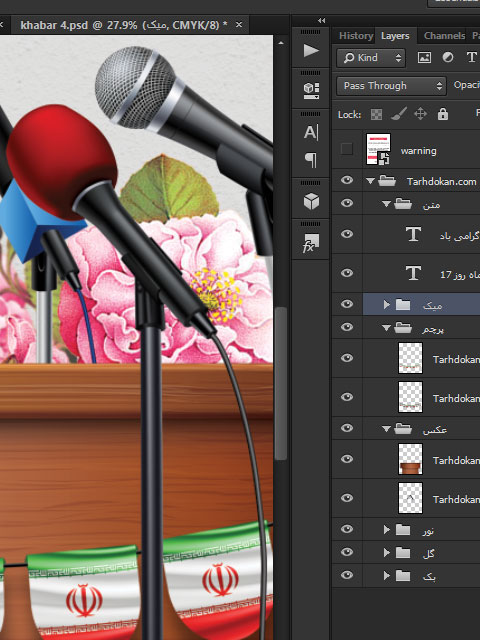Lock all padlock icon
480x640 pixels.
[x=442, y=114]
